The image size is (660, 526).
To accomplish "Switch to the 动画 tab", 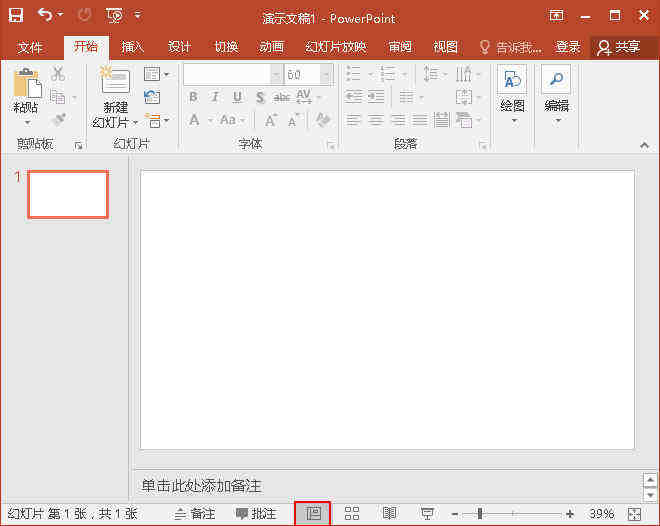I will point(271,47).
